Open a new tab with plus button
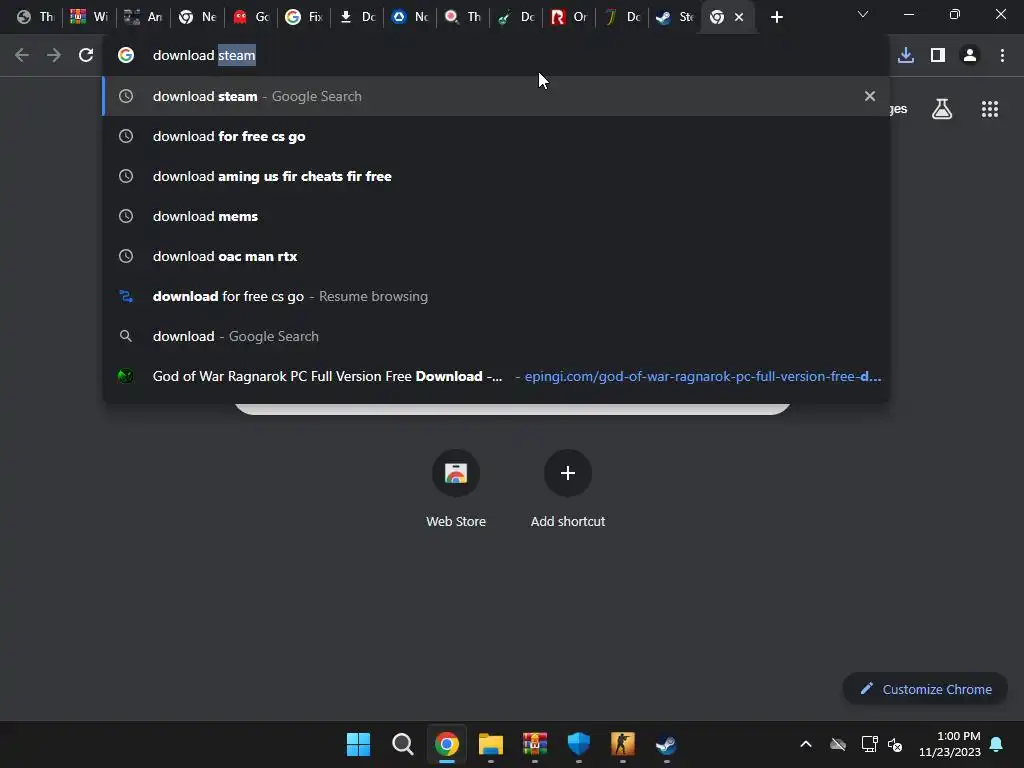1024x768 pixels. tap(776, 17)
